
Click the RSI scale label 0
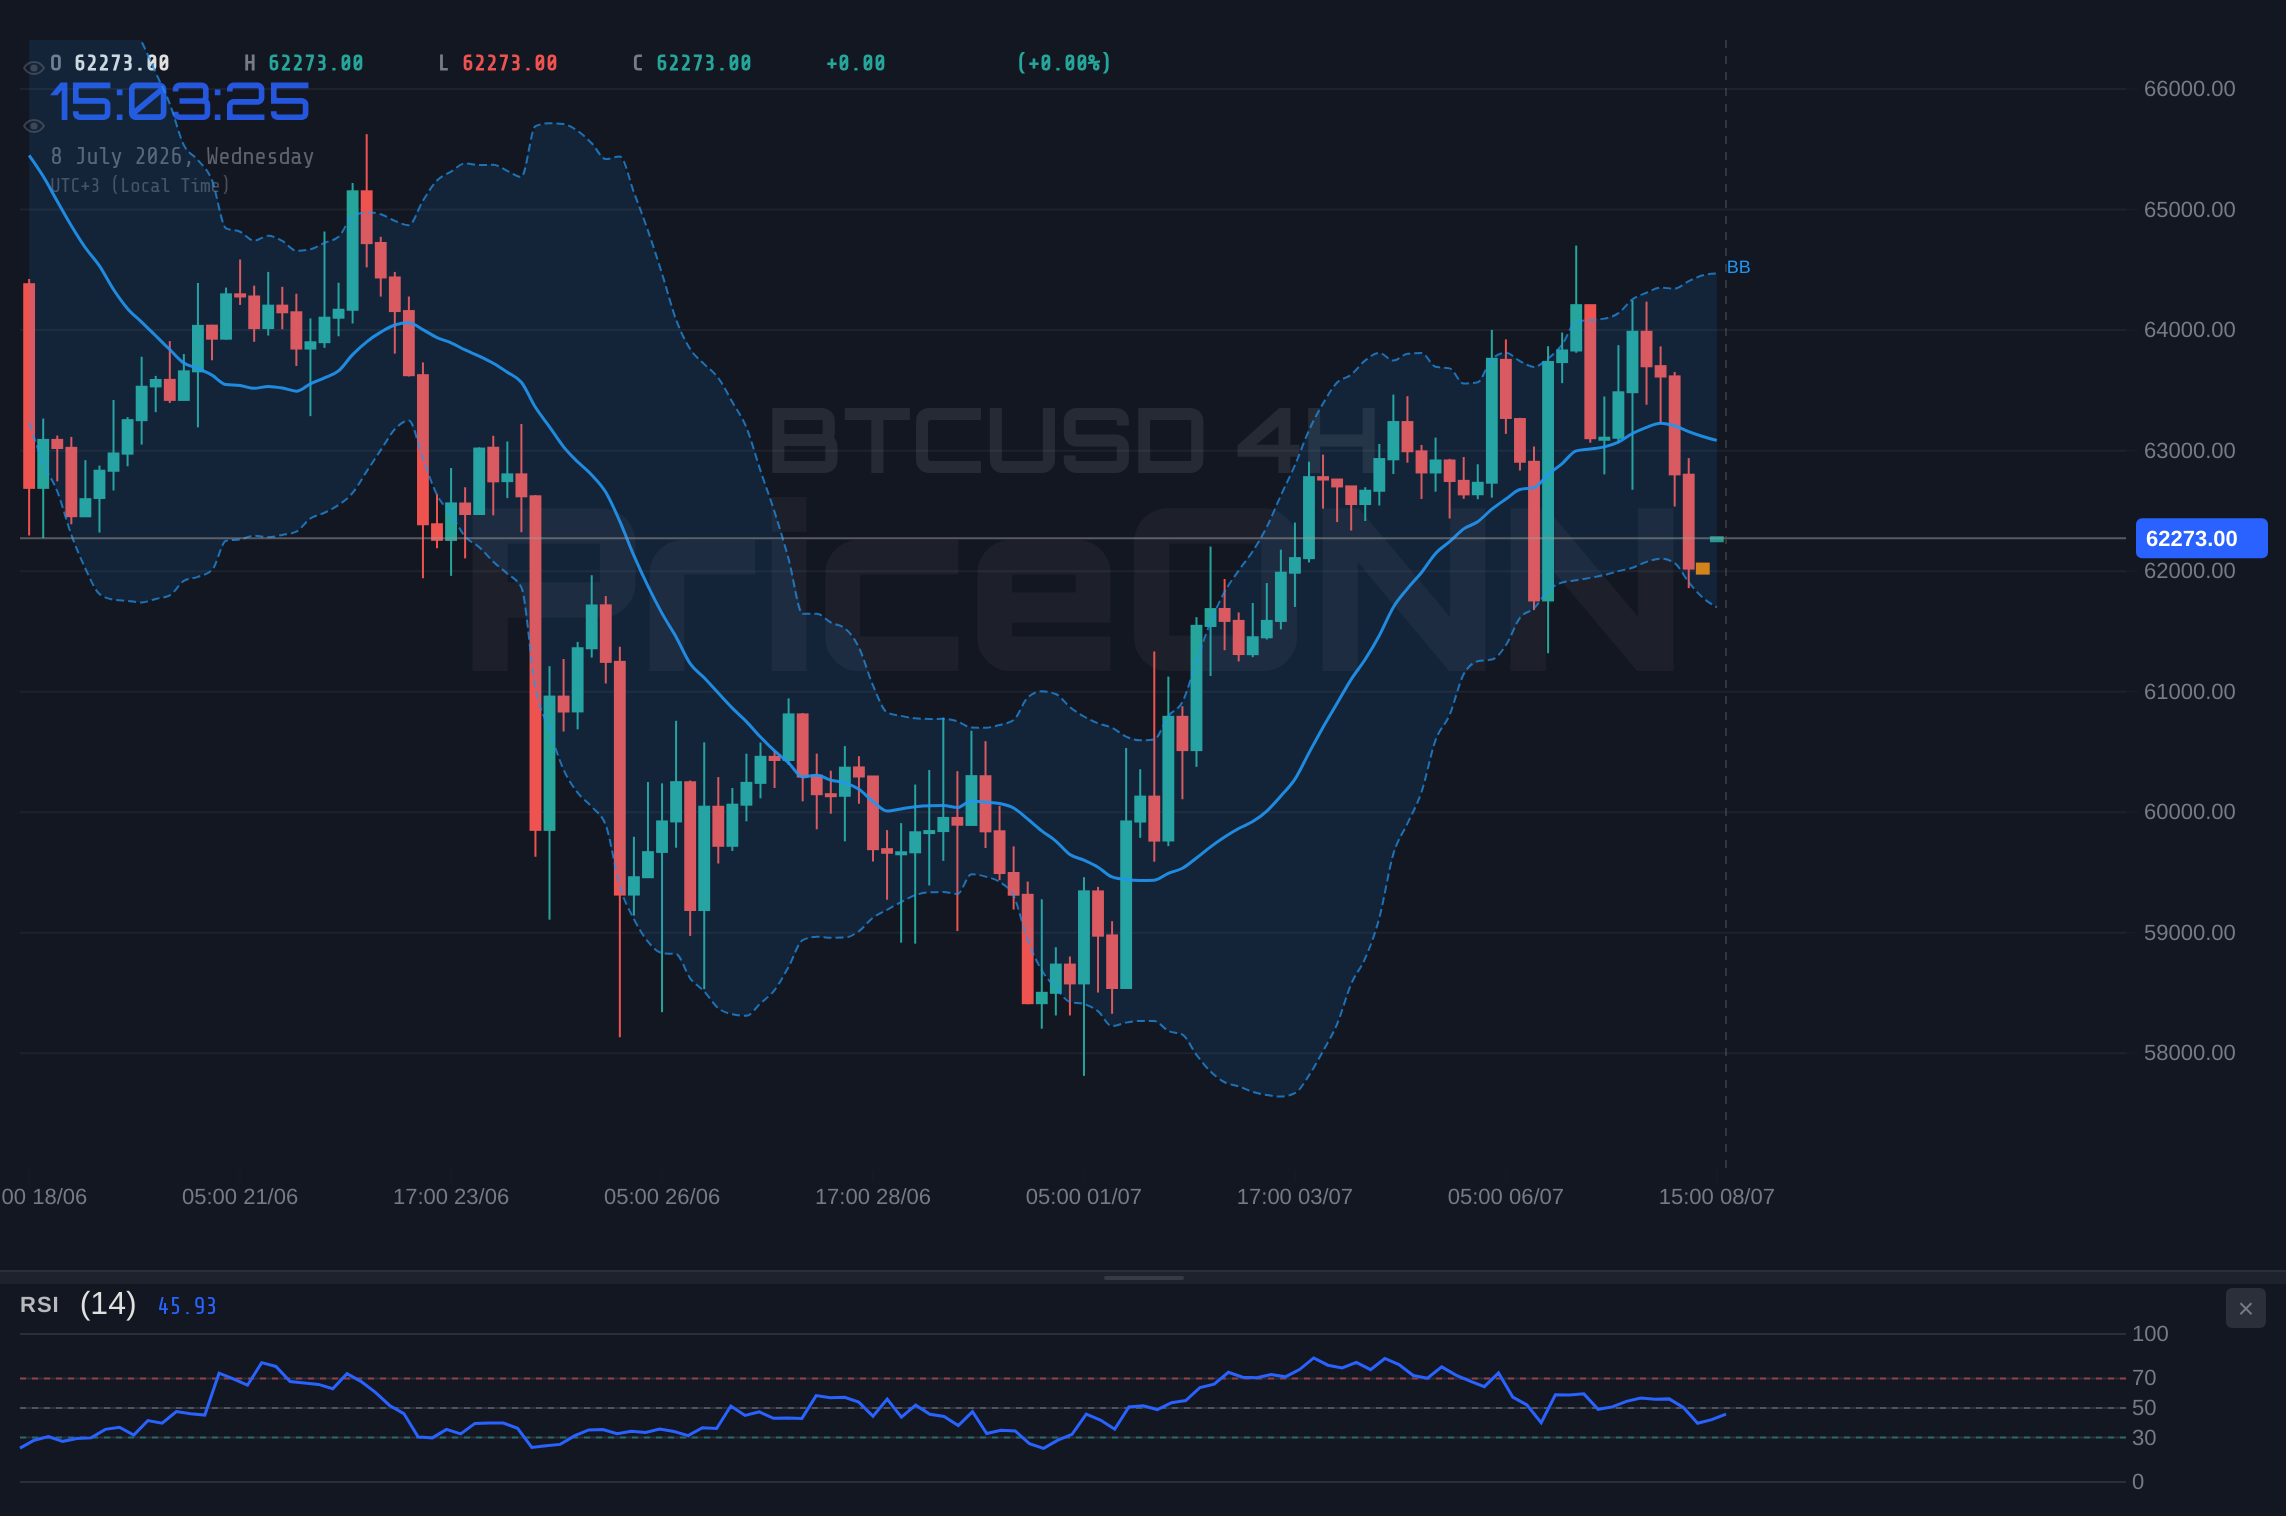click(x=2138, y=1482)
